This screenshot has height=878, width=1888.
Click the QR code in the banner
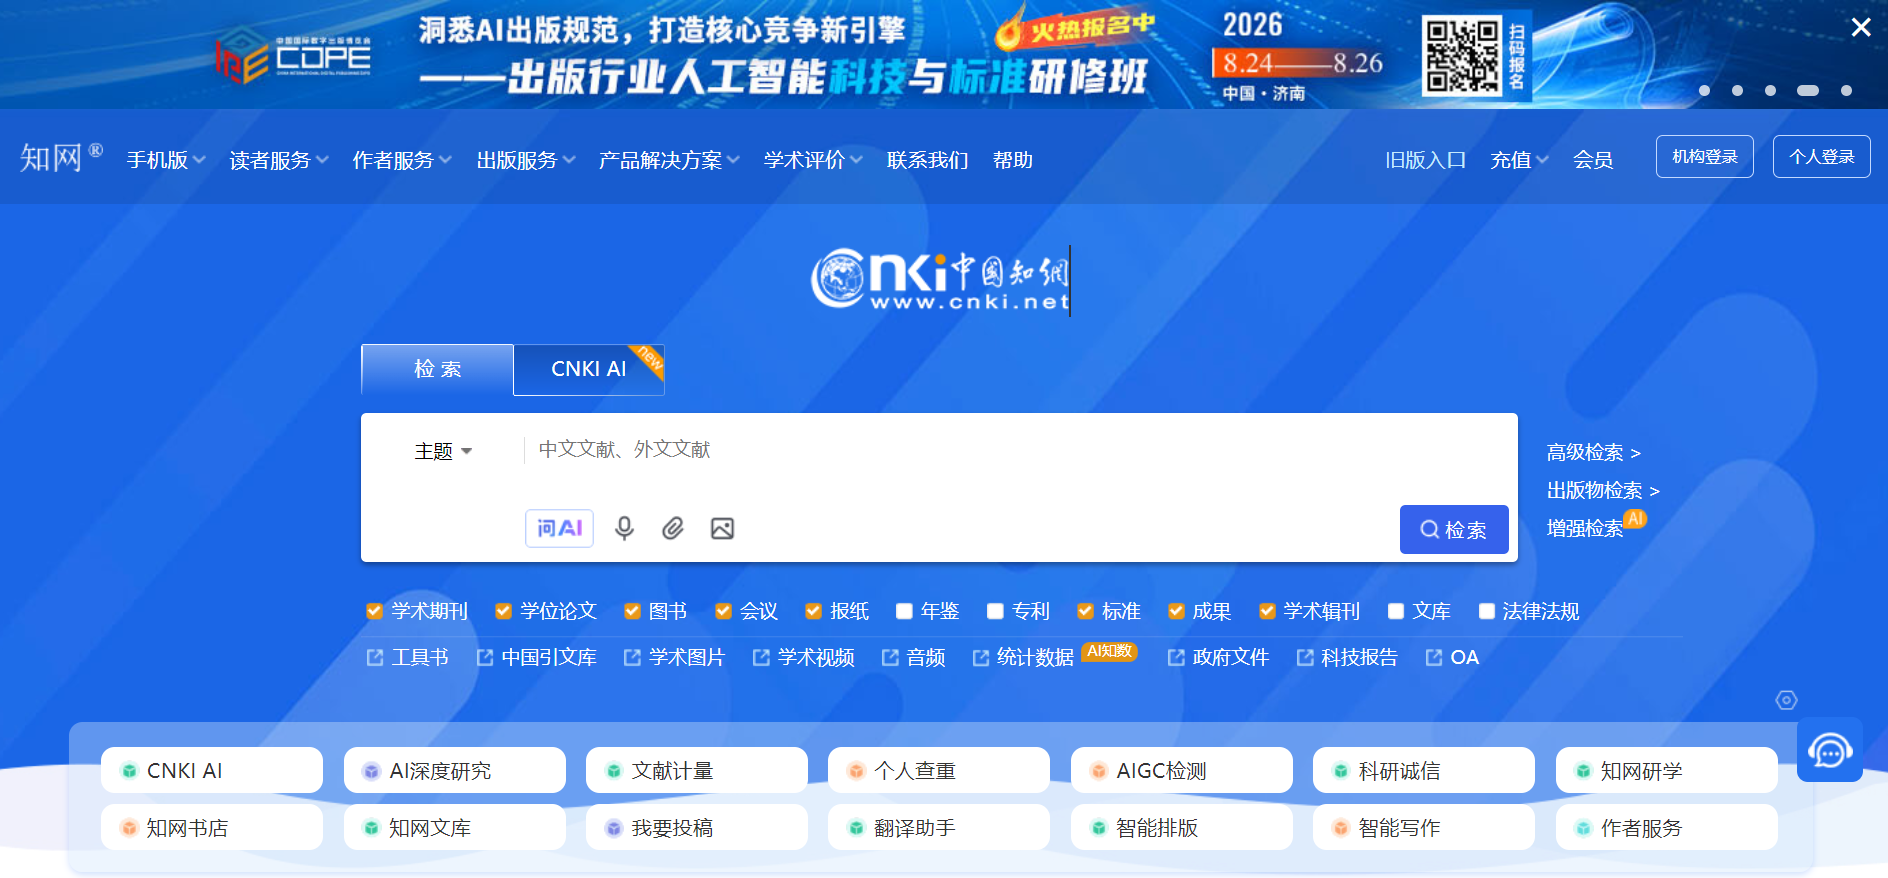click(1463, 56)
